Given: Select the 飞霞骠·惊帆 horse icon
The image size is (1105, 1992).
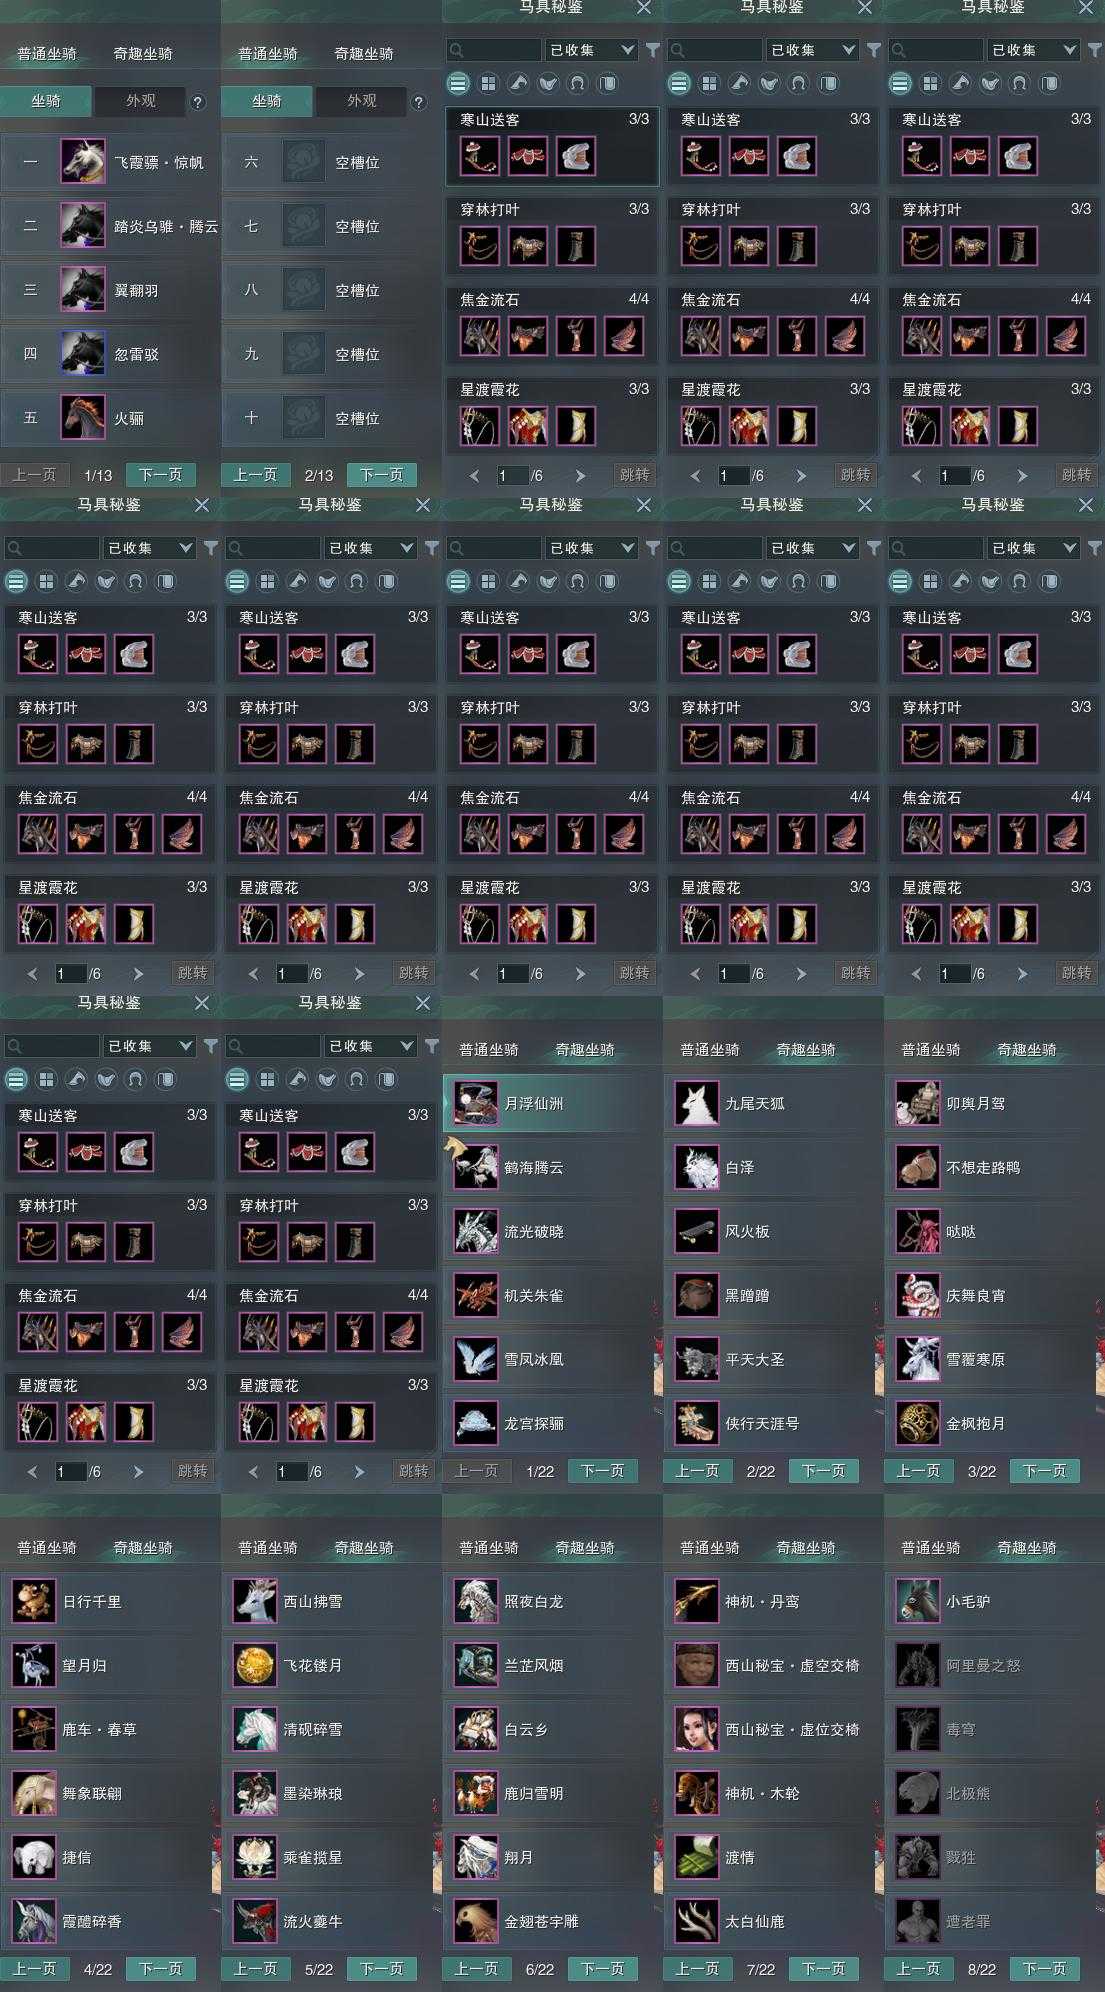Looking at the screenshot, I should (82, 162).
